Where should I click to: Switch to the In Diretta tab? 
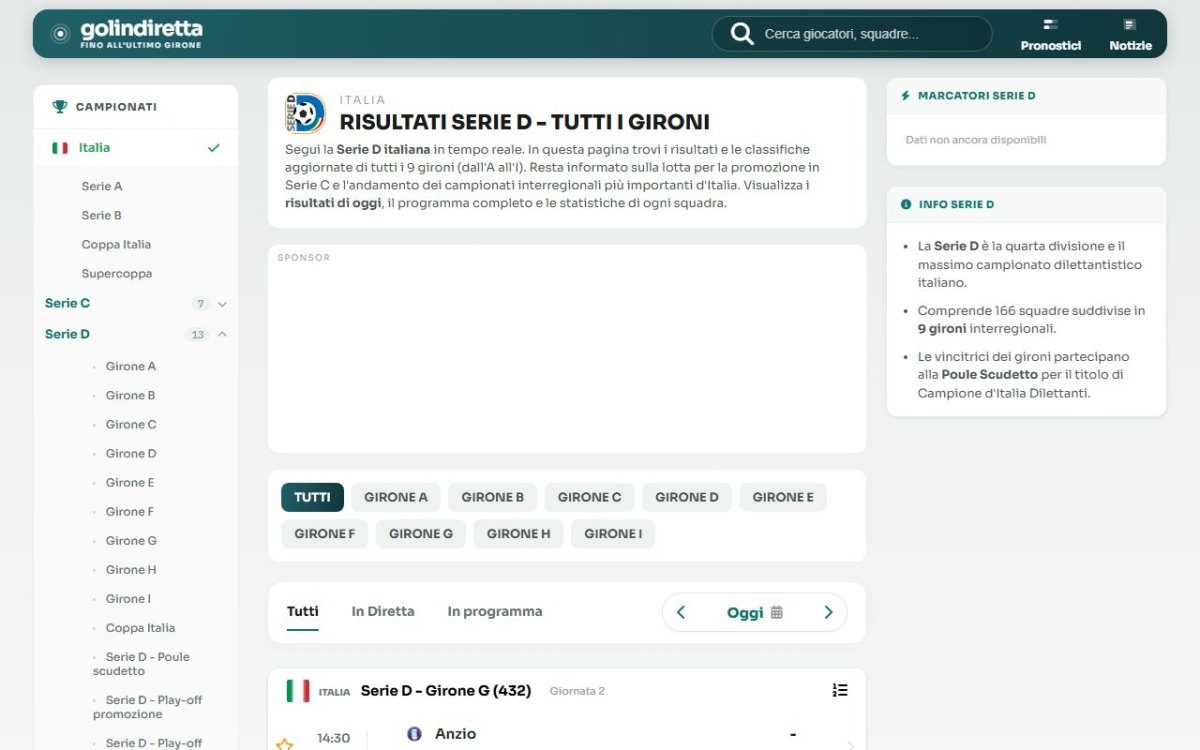coord(383,611)
